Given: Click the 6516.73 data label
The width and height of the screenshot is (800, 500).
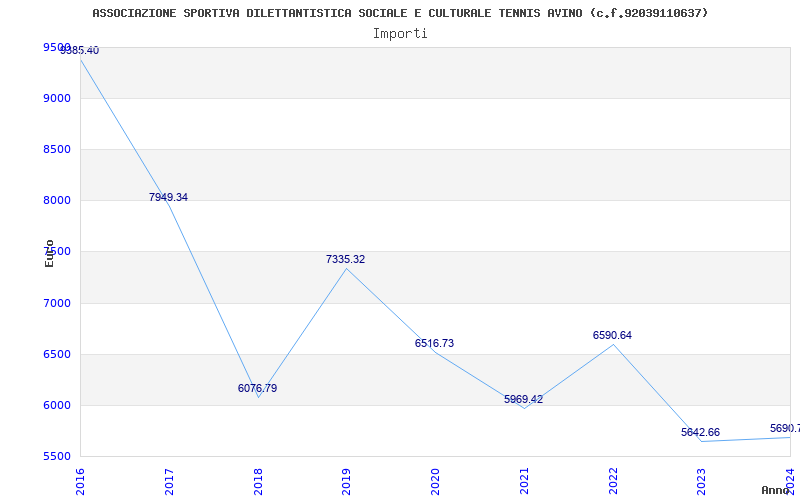Looking at the screenshot, I should point(434,343).
